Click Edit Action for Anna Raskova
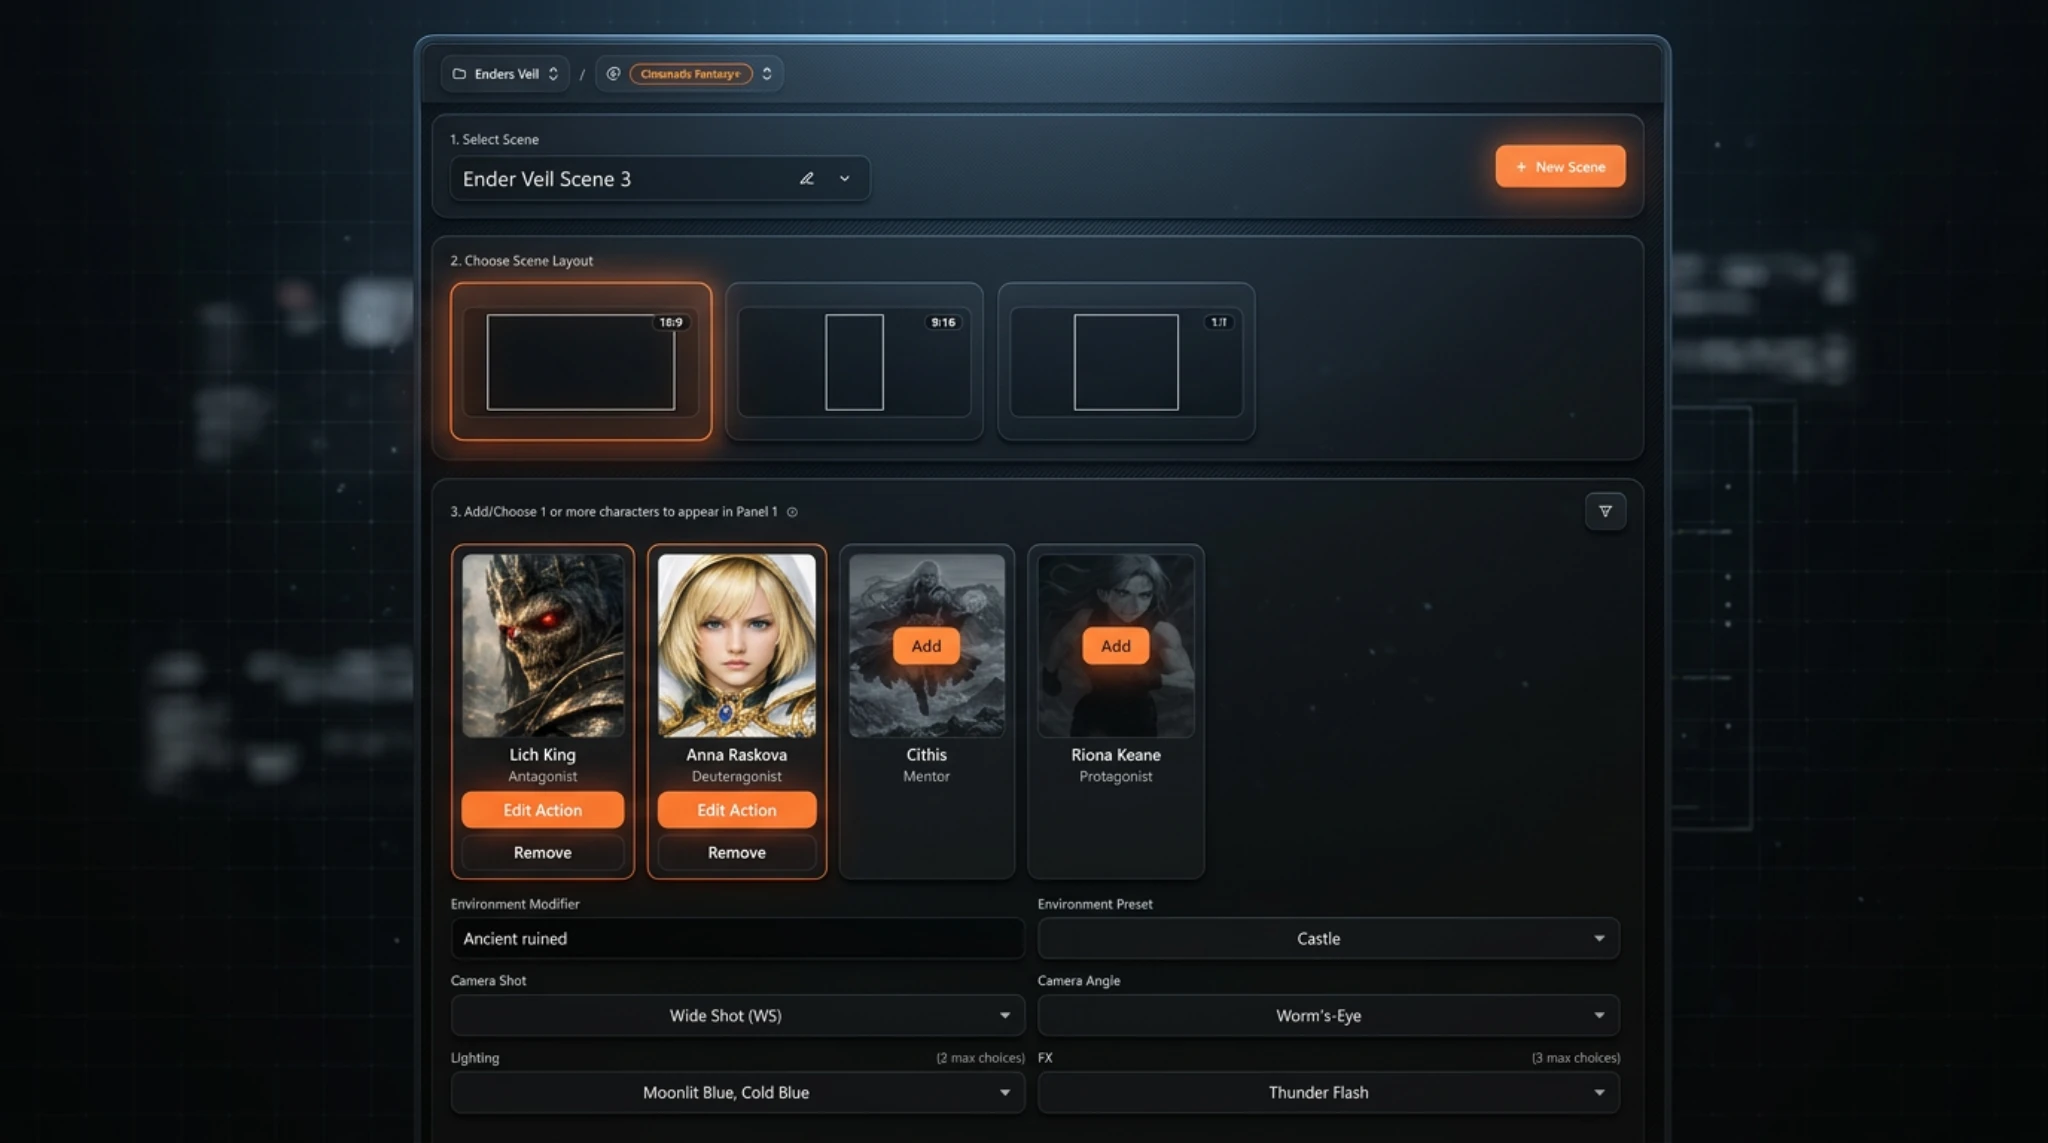2048x1143 pixels. 736,810
